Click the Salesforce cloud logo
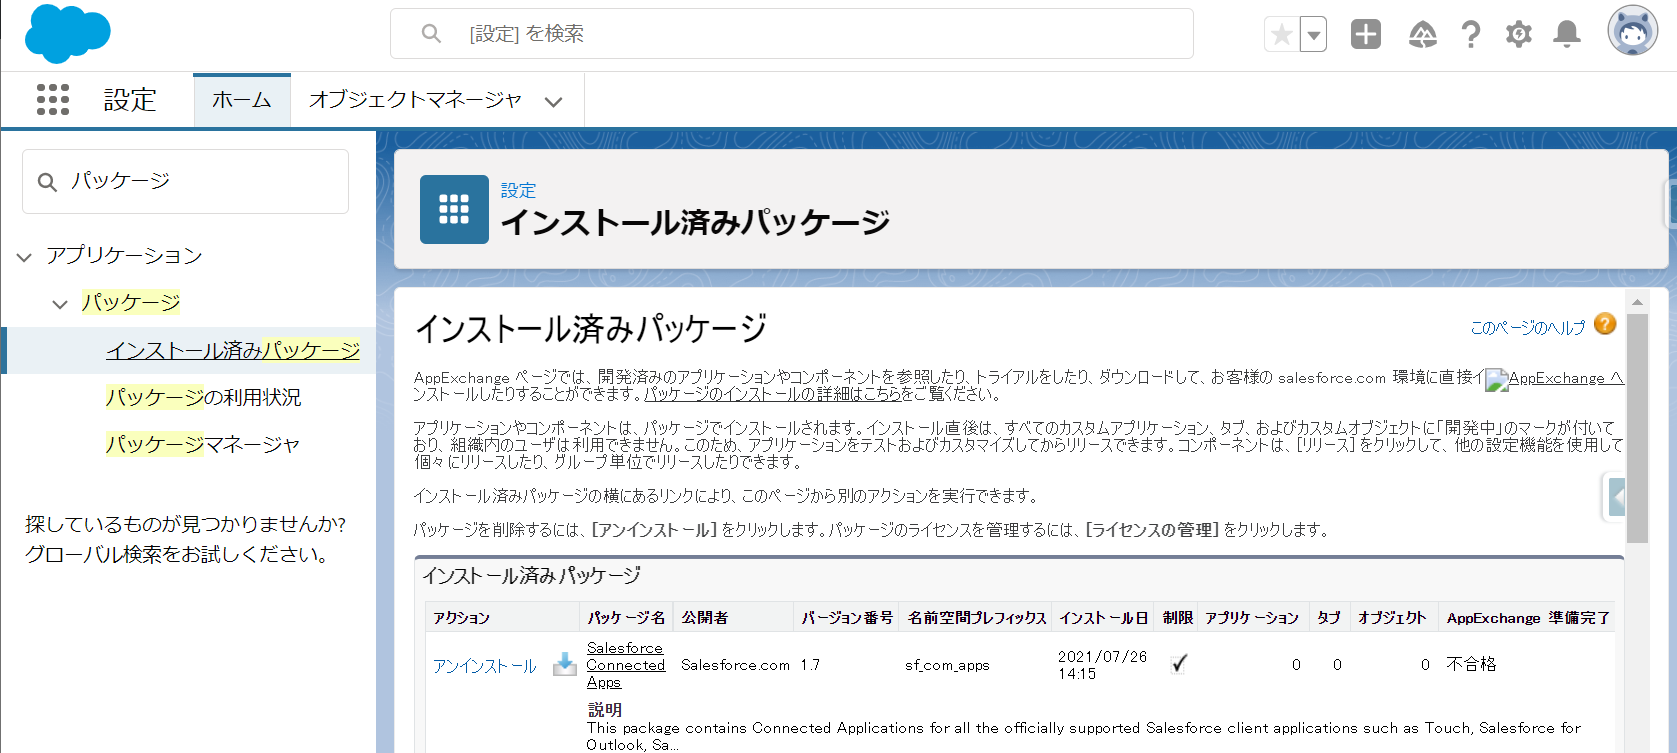1677x753 pixels. pos(67,33)
